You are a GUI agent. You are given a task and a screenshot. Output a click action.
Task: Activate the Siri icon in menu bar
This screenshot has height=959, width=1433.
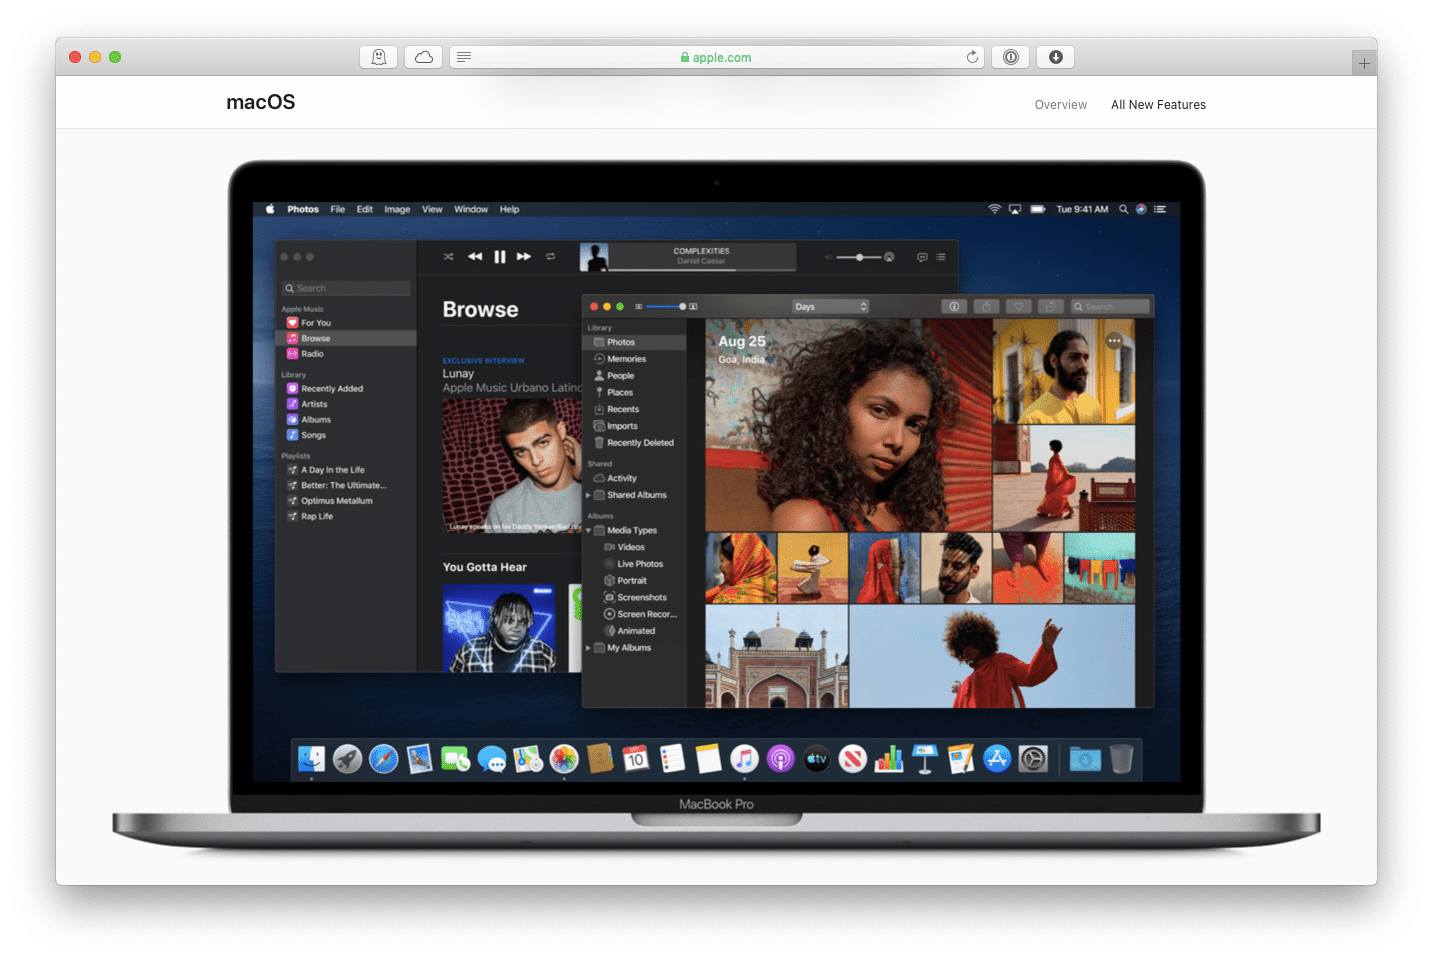point(1141,209)
